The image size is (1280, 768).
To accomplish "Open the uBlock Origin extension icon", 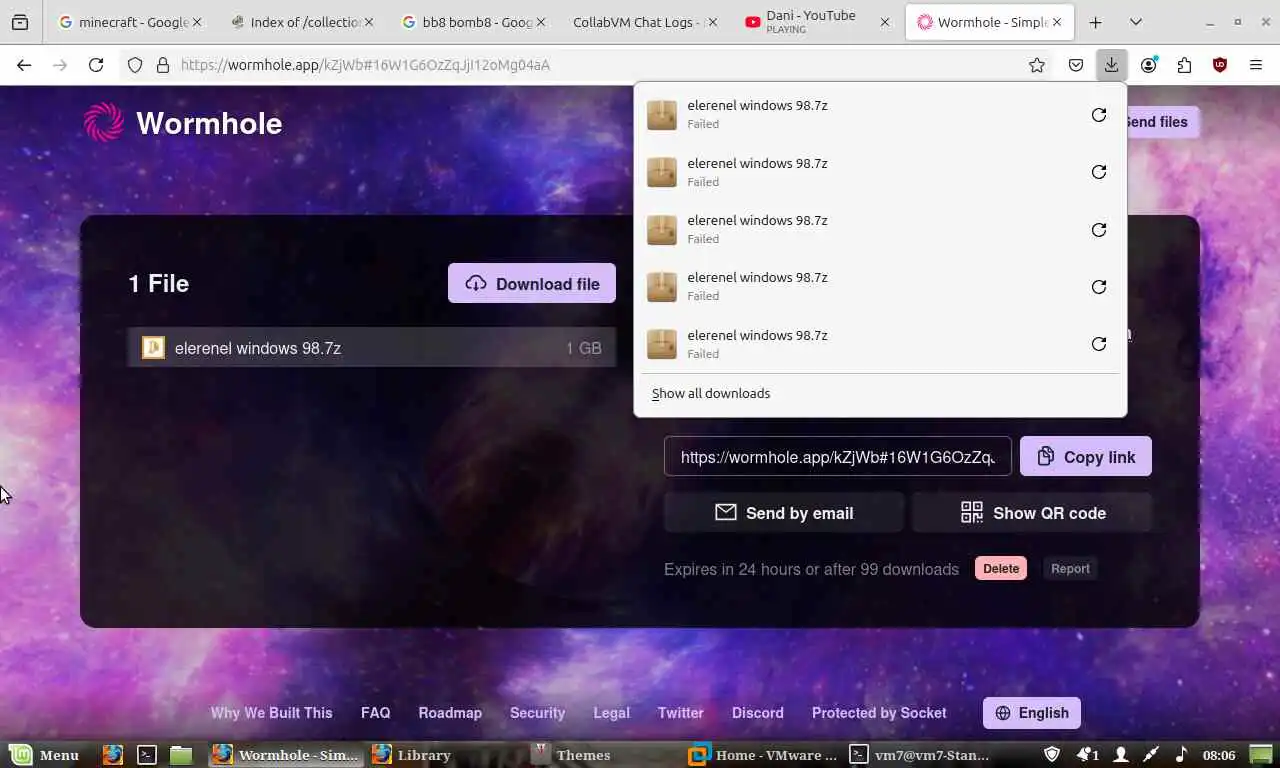I will click(x=1220, y=65).
